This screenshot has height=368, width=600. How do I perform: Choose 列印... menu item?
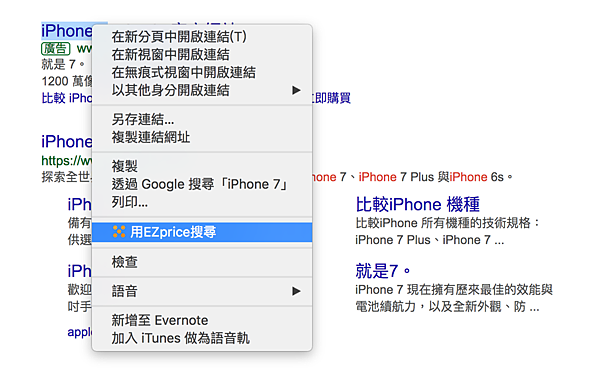point(202,202)
